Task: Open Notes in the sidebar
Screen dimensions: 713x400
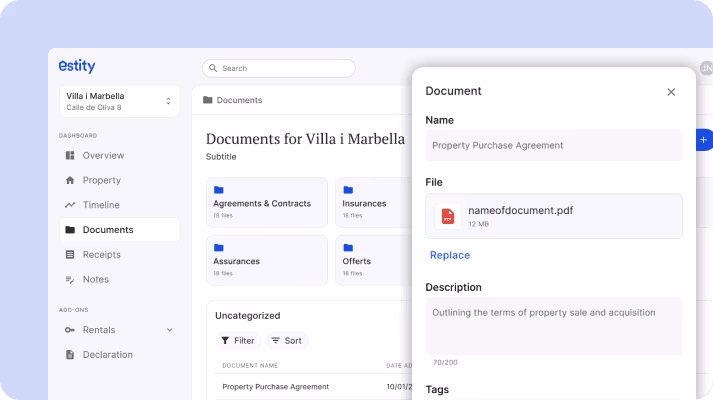Action: [119, 279]
